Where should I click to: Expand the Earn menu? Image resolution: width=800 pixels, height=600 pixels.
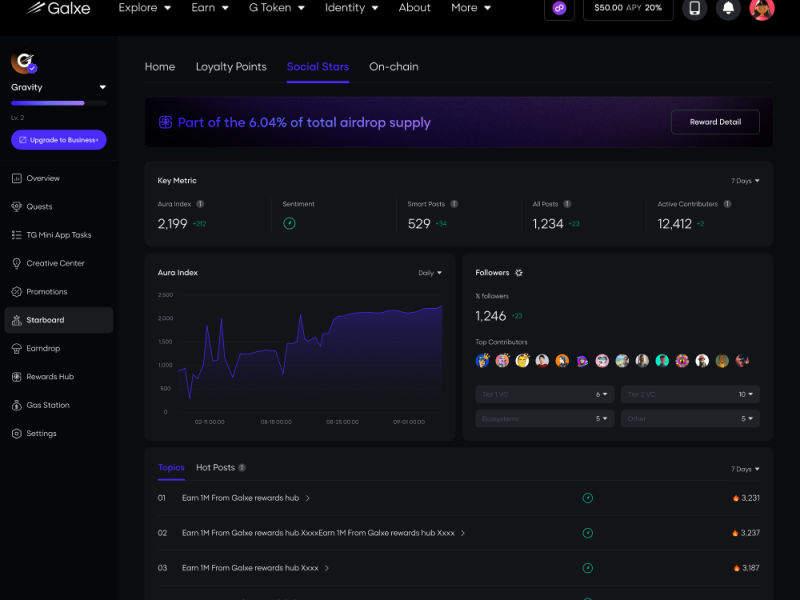(210, 8)
